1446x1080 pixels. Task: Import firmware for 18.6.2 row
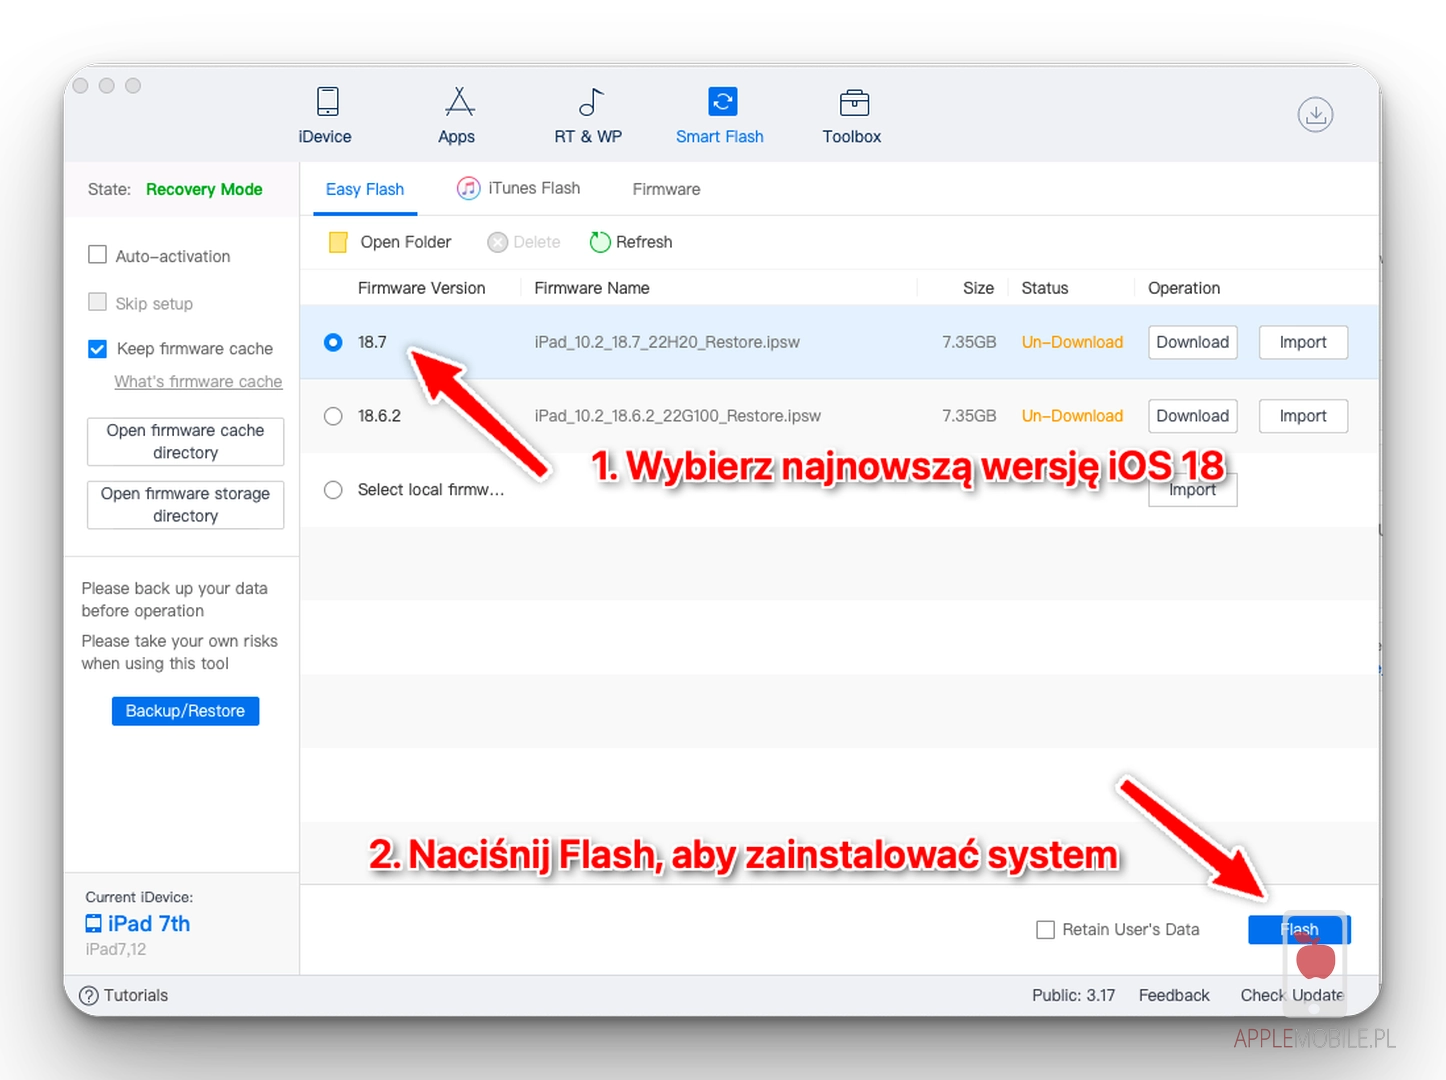(1302, 416)
